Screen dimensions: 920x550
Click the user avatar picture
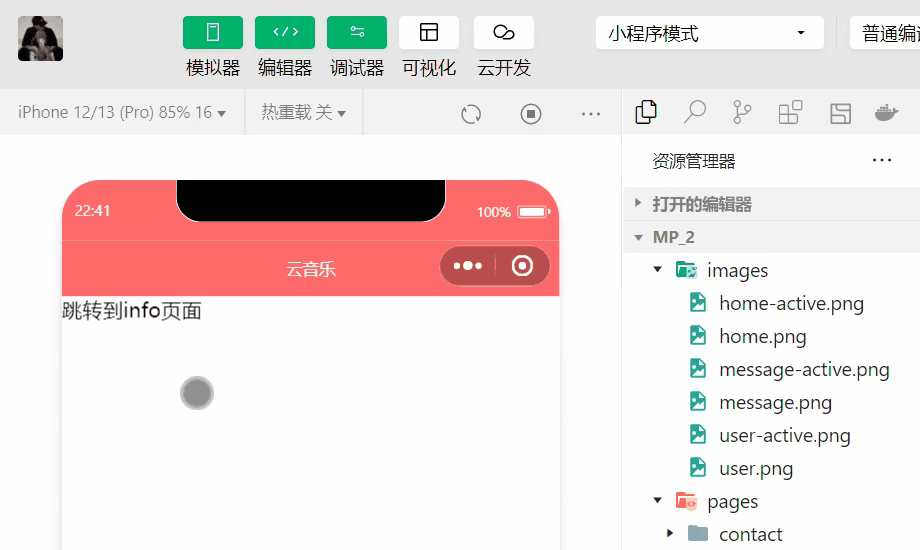(x=40, y=39)
